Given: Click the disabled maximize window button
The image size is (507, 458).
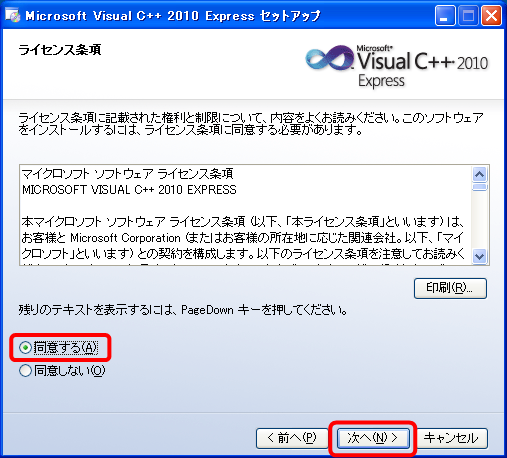Looking at the screenshot, I should tap(468, 16).
